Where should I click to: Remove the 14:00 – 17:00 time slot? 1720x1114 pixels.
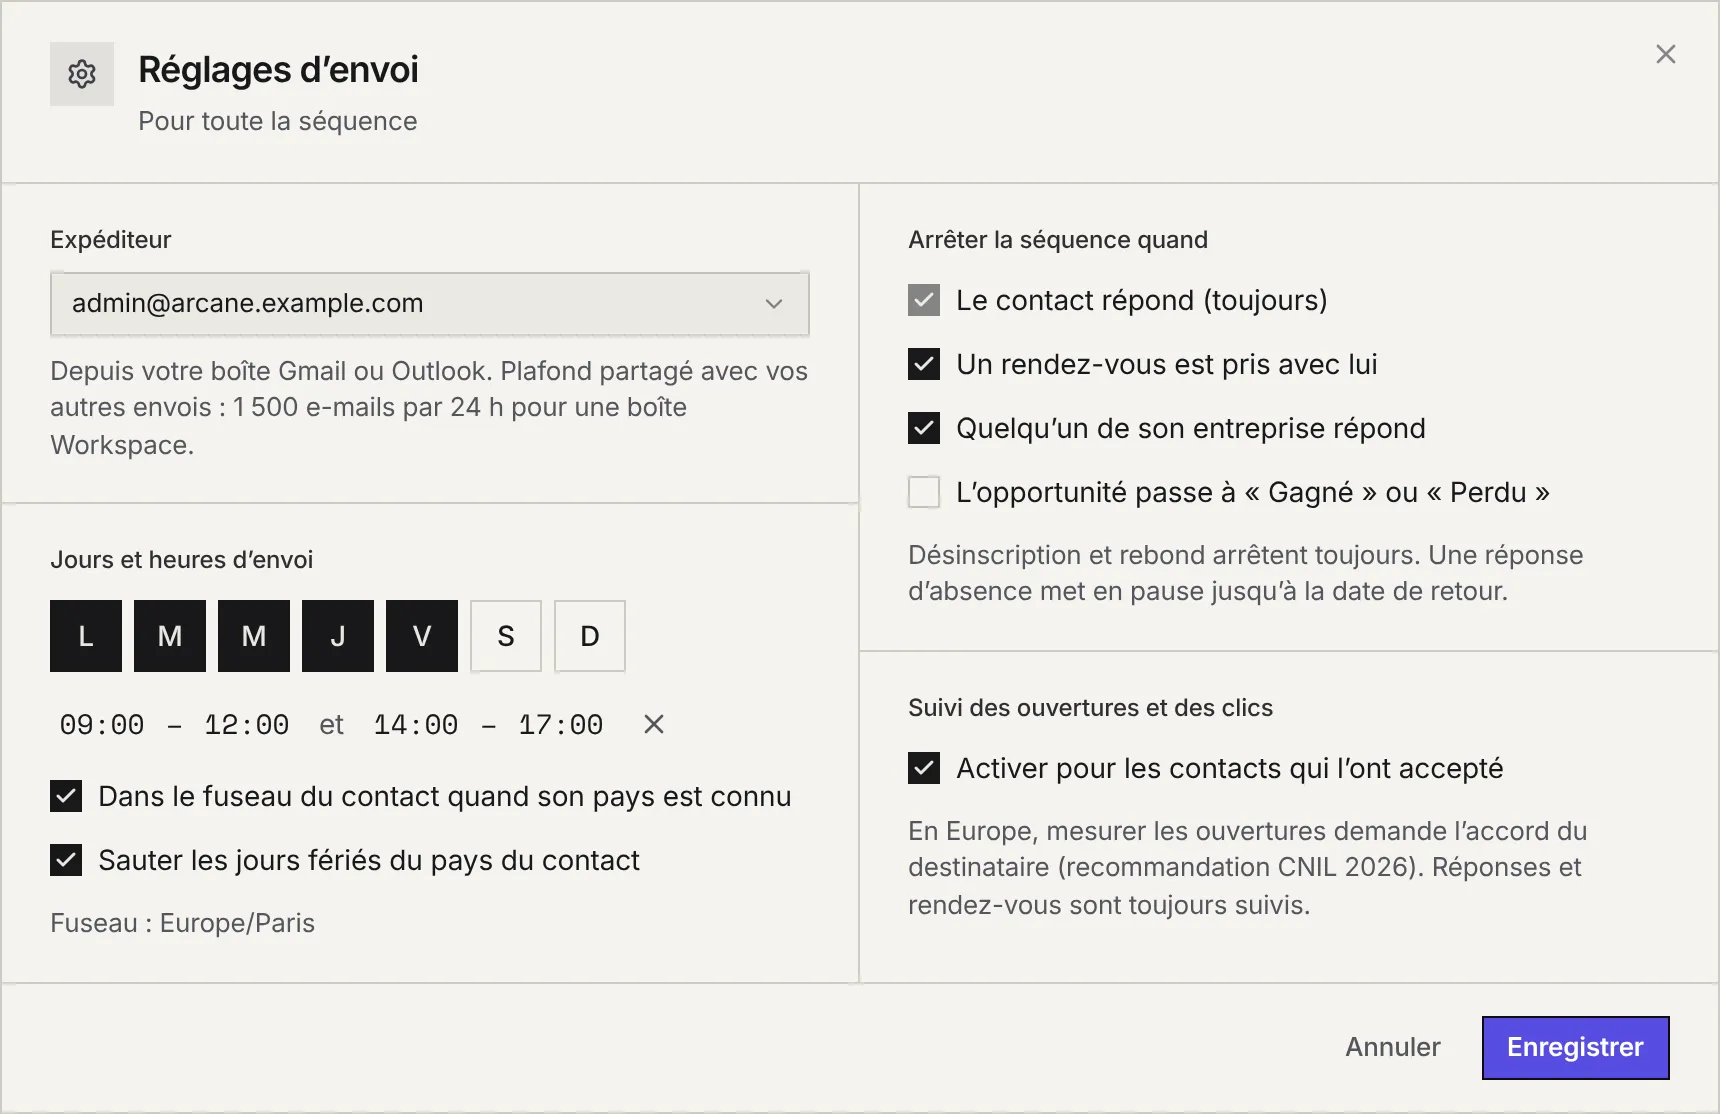pyautogui.click(x=654, y=724)
